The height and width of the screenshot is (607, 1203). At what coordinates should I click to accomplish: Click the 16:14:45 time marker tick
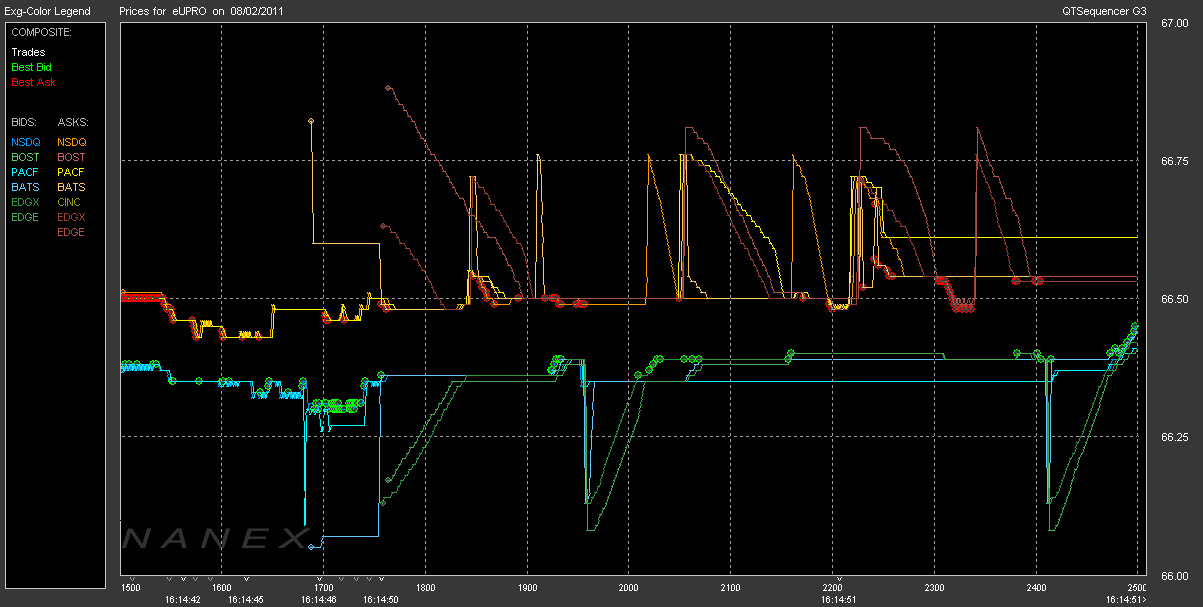click(x=246, y=579)
